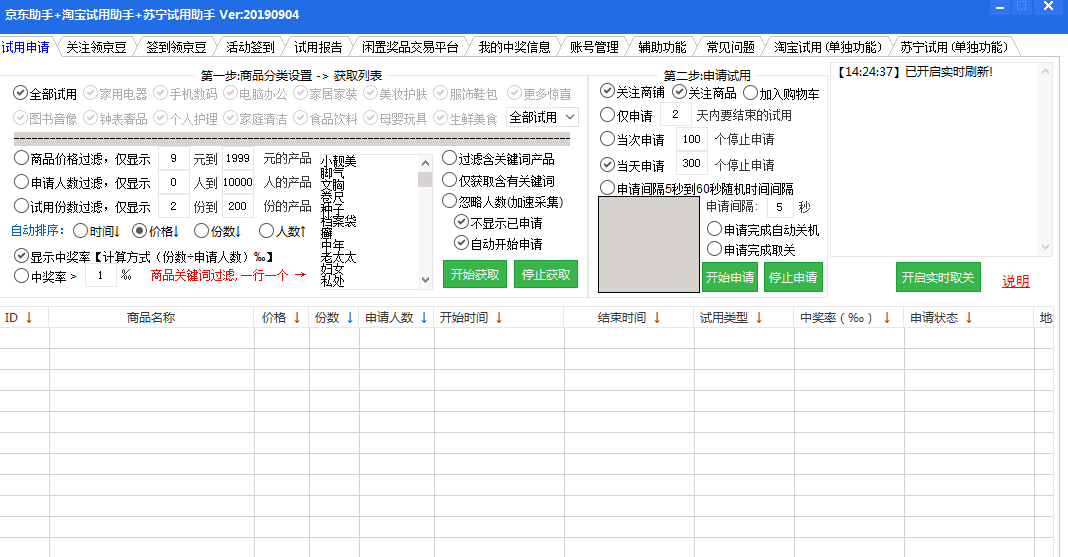Sort automatically by 人数↑
This screenshot has width=1068, height=557.
tap(283, 231)
